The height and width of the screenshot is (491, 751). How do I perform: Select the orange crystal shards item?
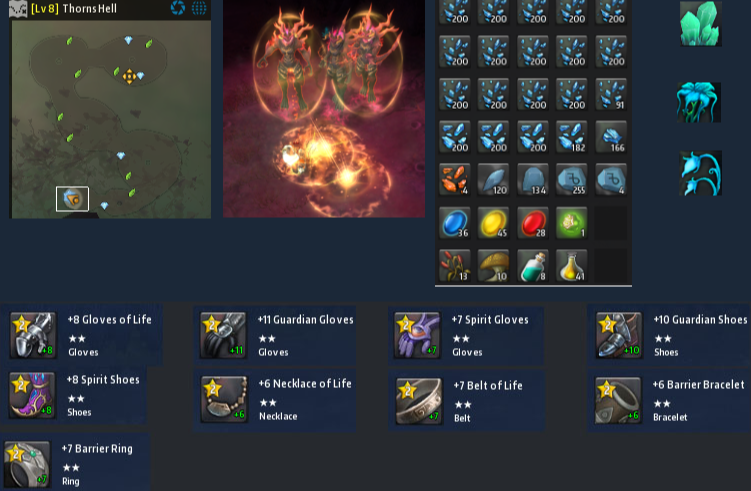454,180
